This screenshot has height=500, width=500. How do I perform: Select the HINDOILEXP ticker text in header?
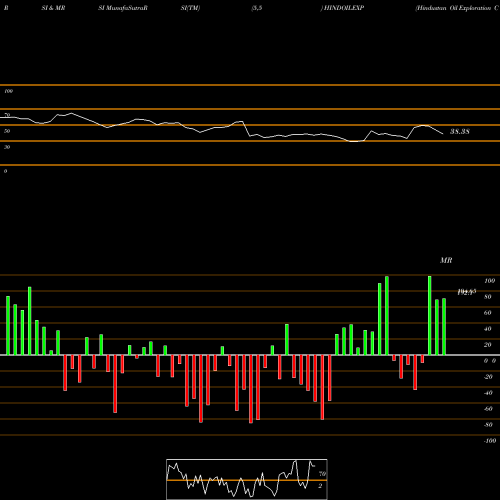point(344,8)
